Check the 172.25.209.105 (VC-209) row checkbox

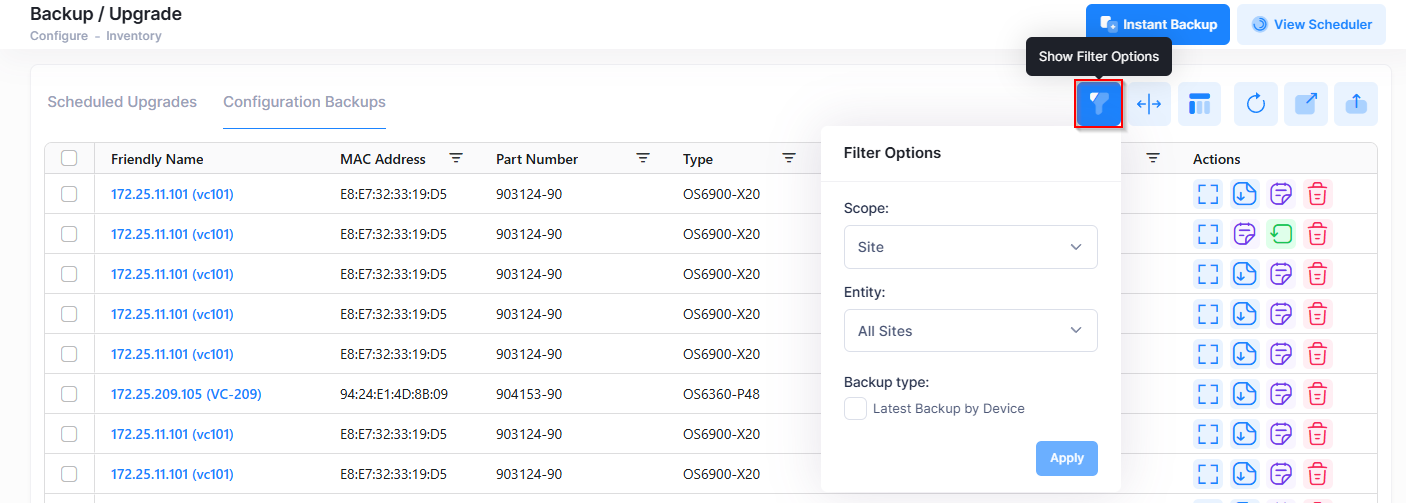[x=69, y=394]
